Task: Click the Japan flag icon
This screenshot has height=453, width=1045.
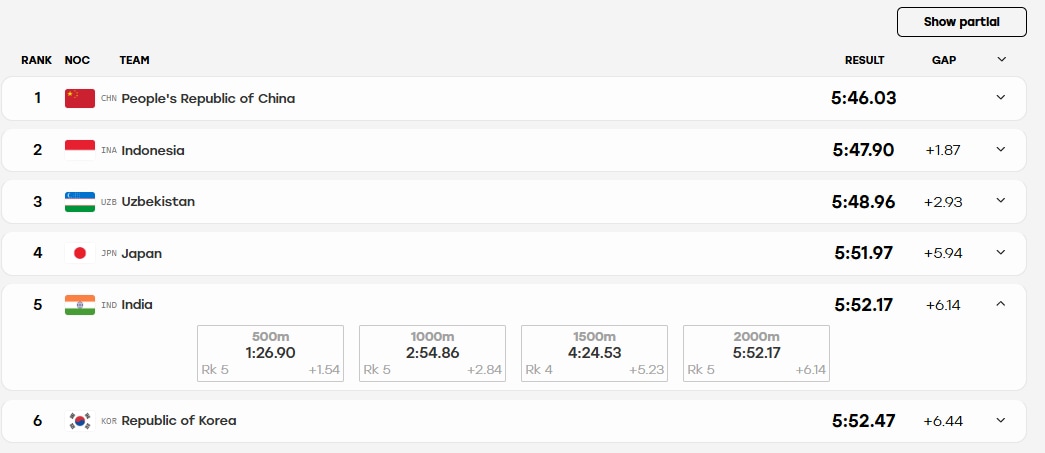Action: click(80, 253)
